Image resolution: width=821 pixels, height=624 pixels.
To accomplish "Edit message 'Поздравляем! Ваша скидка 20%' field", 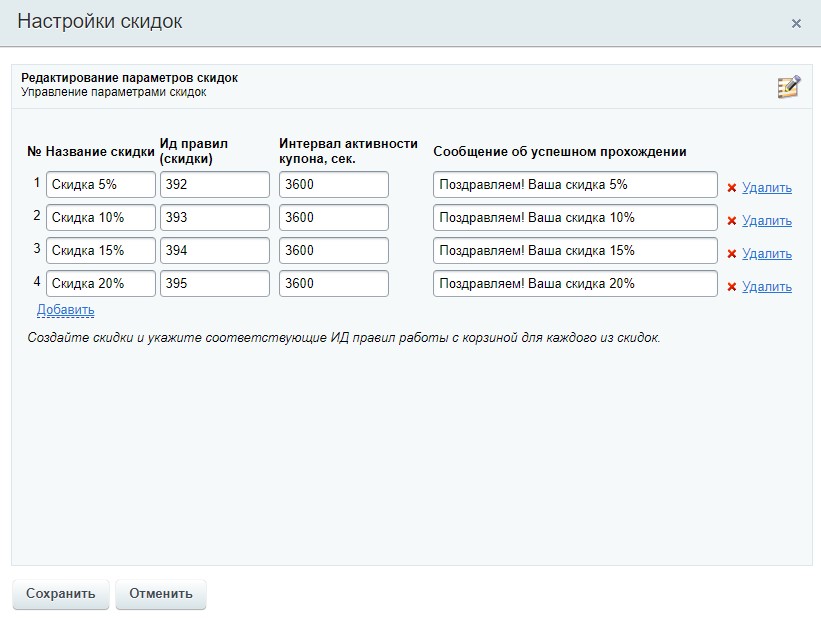I will coord(575,284).
